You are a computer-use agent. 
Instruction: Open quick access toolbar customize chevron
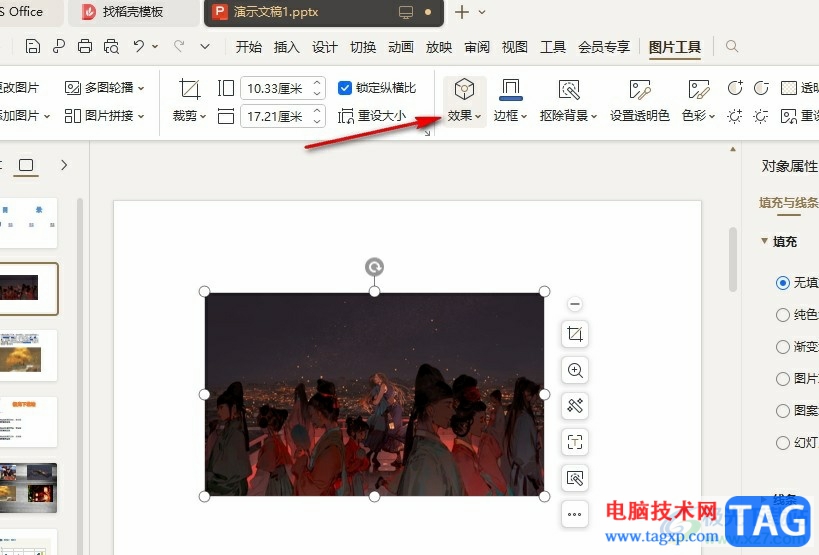click(x=205, y=46)
